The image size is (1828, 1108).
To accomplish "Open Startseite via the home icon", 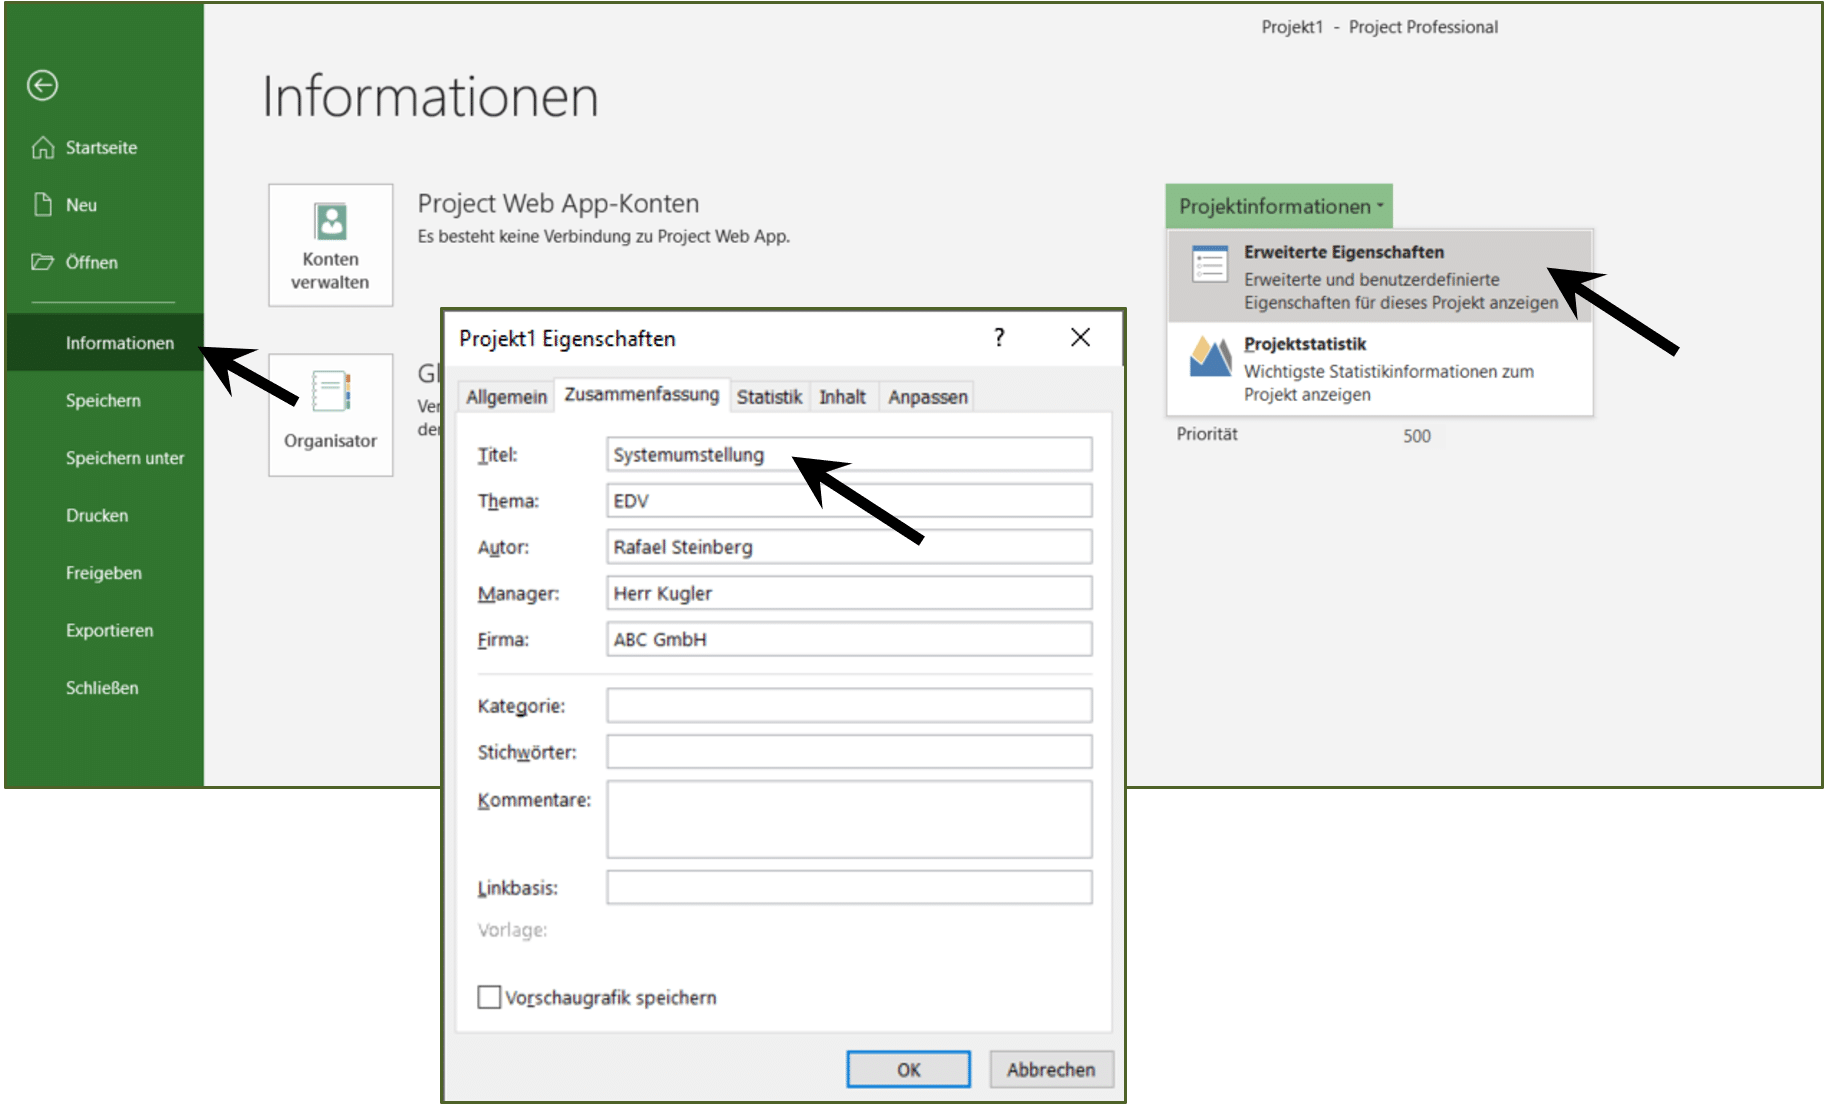I will [x=43, y=148].
